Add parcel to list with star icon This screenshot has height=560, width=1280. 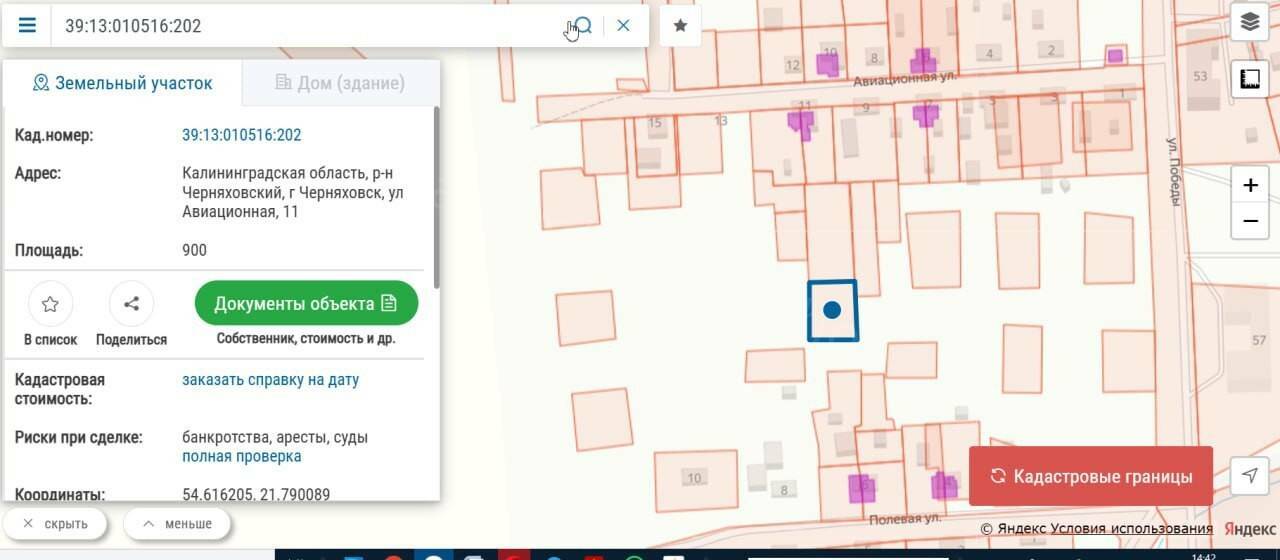pos(50,304)
